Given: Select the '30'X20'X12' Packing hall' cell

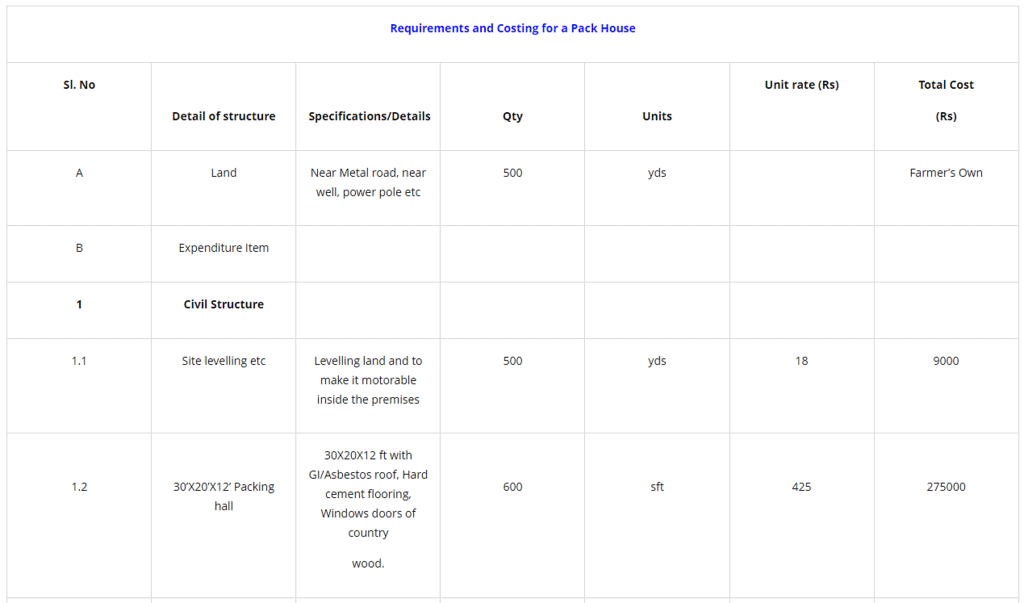Looking at the screenshot, I should (x=223, y=496).
